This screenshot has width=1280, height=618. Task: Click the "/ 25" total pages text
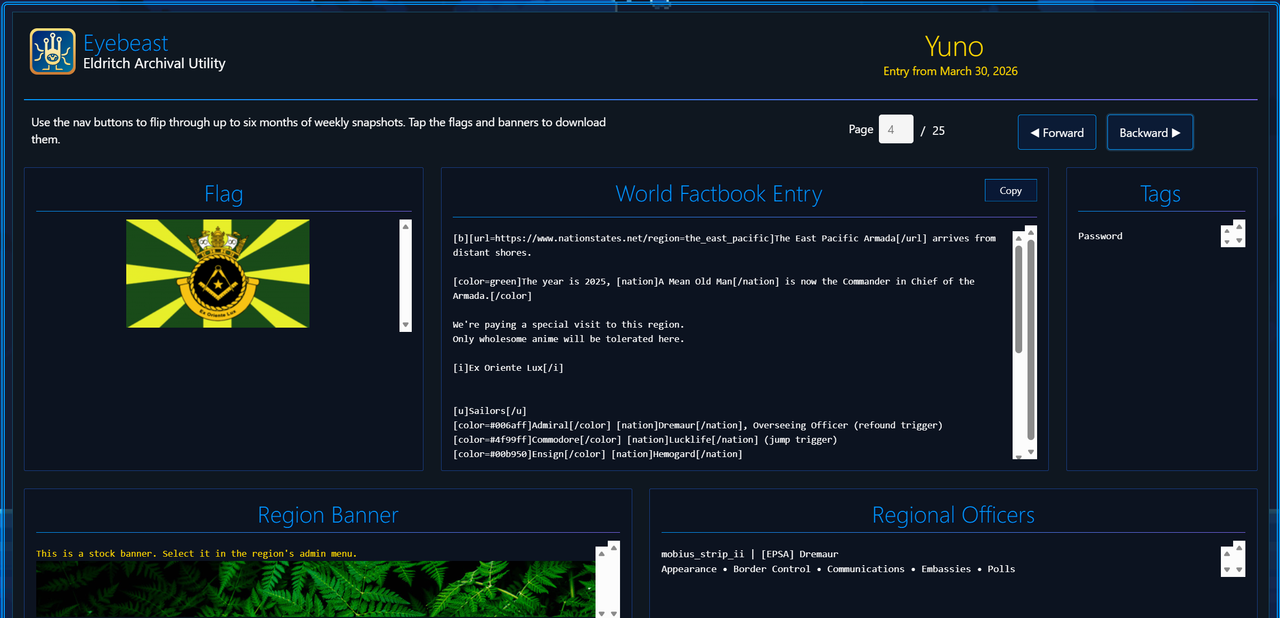(x=932, y=130)
